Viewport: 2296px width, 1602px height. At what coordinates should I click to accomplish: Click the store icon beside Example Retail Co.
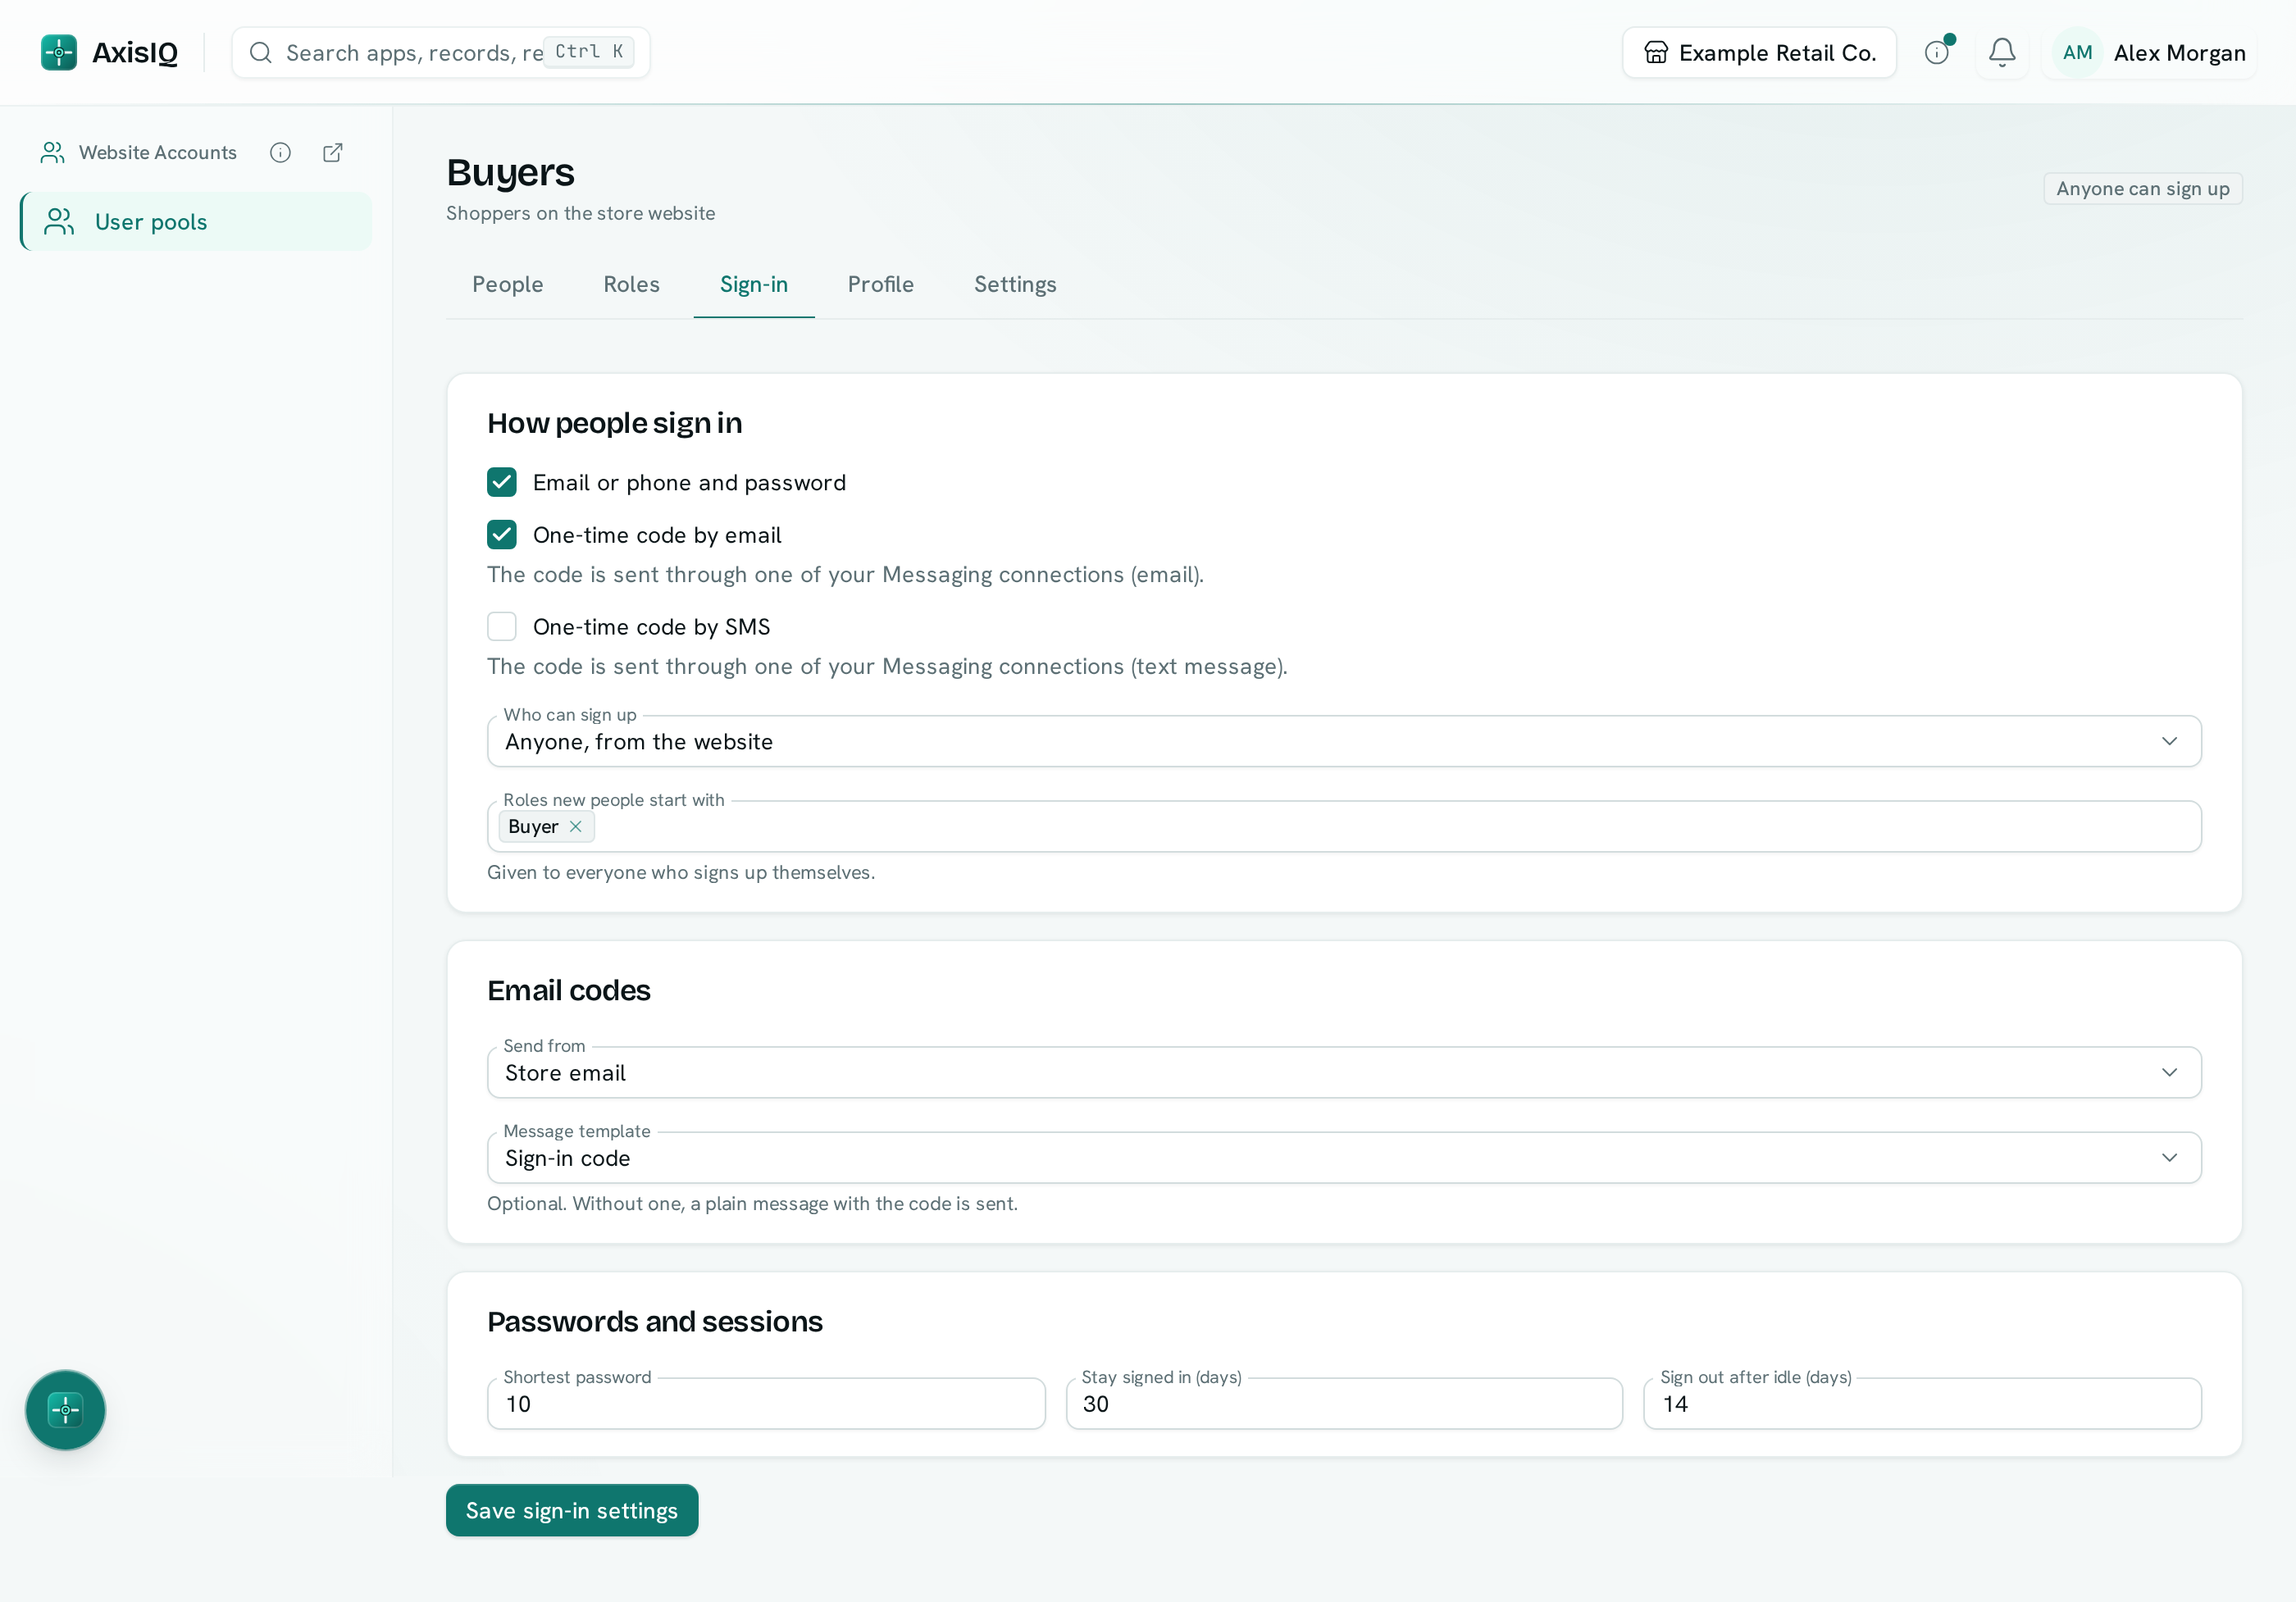pyautogui.click(x=1656, y=52)
